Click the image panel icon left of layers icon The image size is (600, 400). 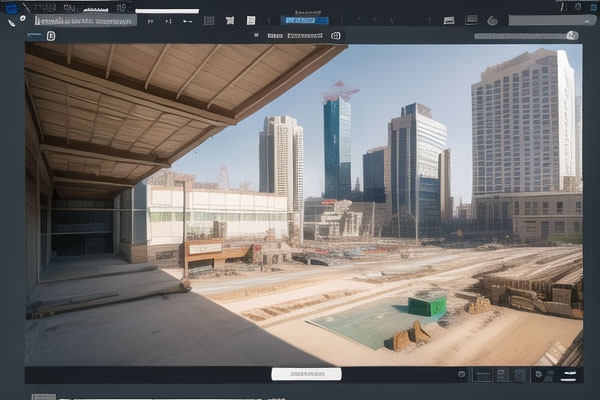448,20
